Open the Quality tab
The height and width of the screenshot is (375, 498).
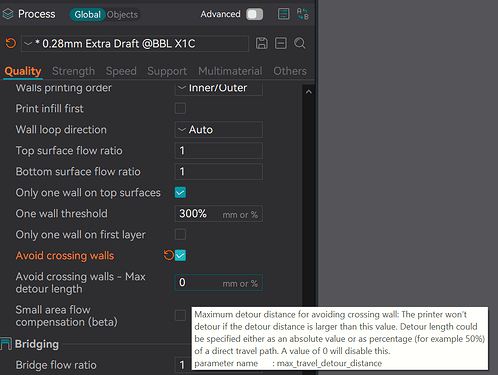pos(23,71)
